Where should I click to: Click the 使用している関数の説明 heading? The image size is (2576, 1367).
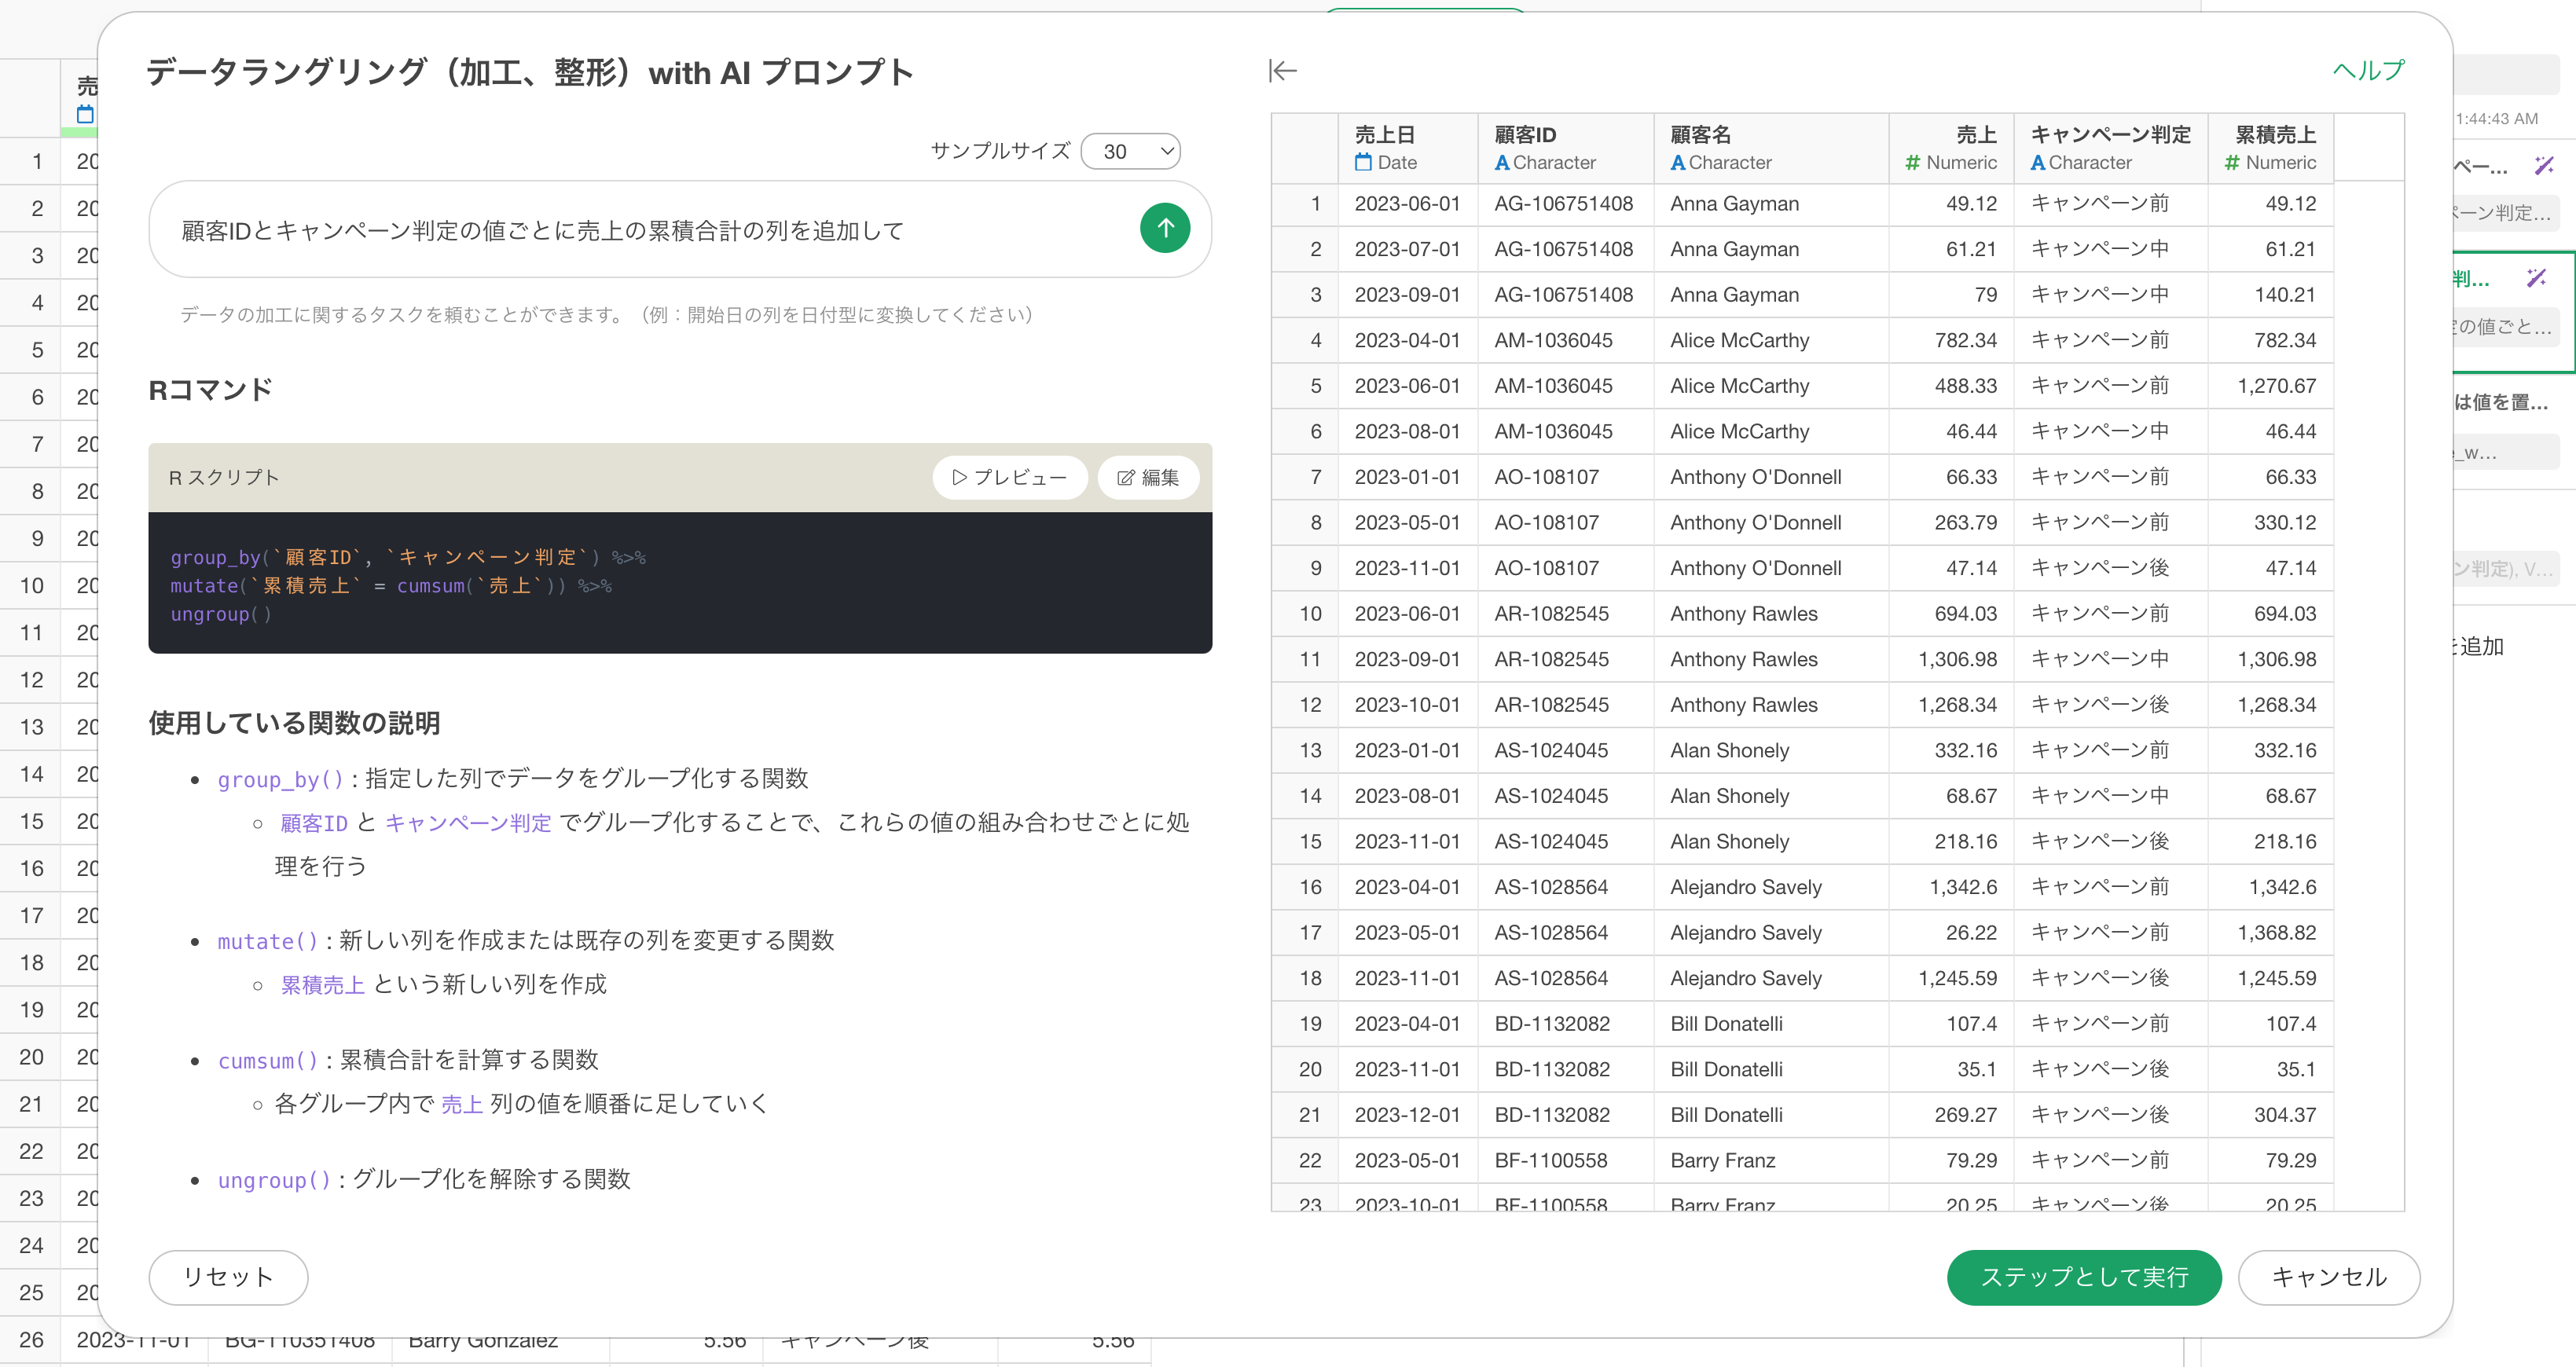(x=294, y=723)
